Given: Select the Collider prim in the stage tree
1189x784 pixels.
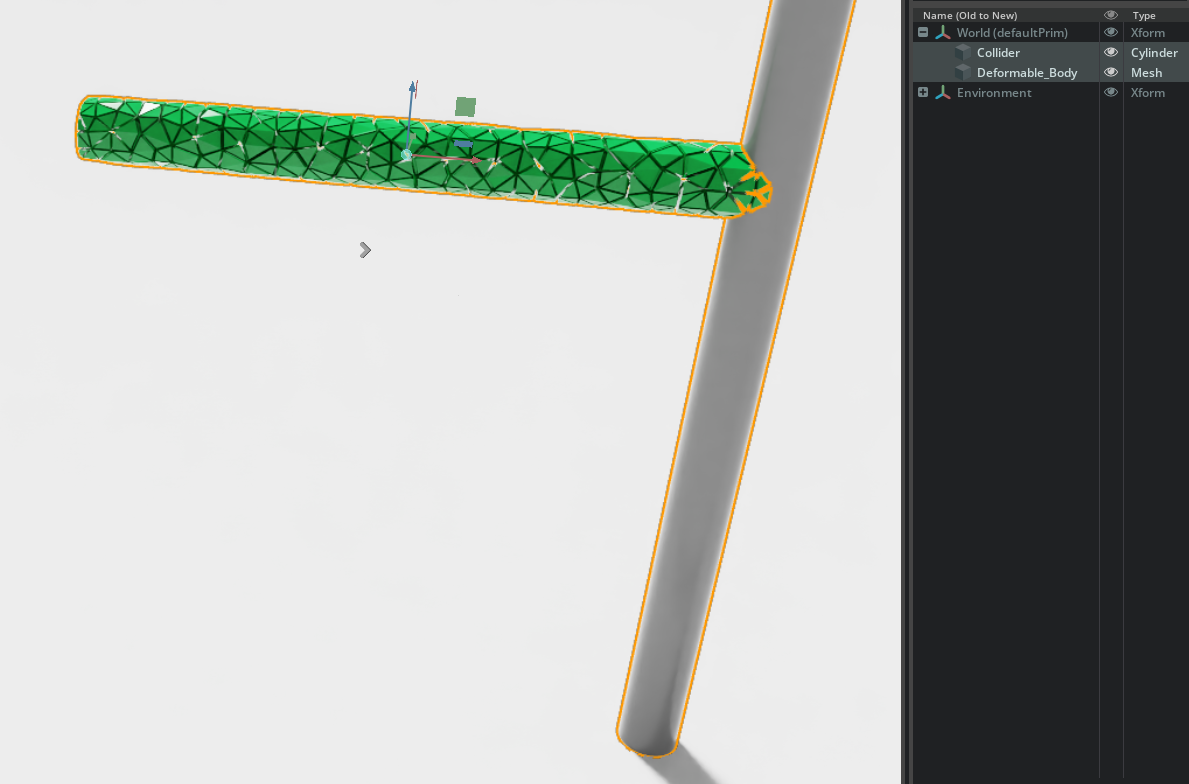Looking at the screenshot, I should (x=998, y=52).
